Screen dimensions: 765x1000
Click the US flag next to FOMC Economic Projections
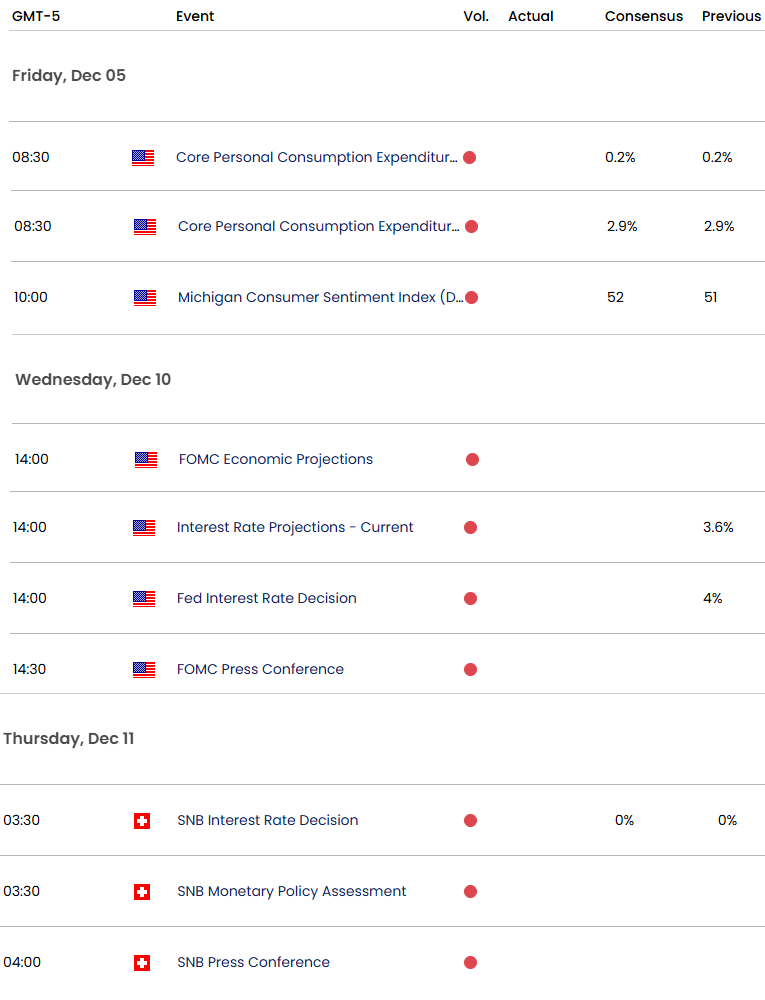[x=146, y=460]
